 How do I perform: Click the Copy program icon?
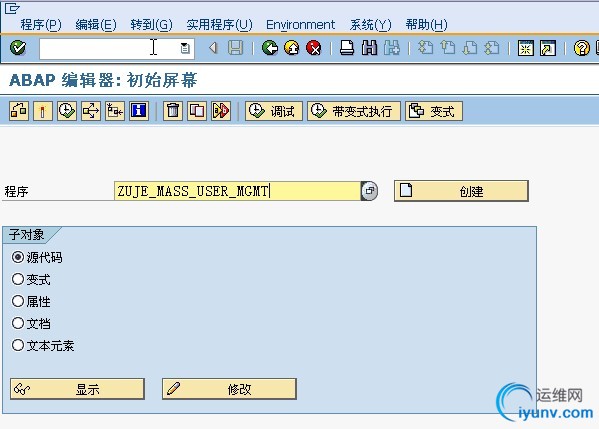point(197,111)
